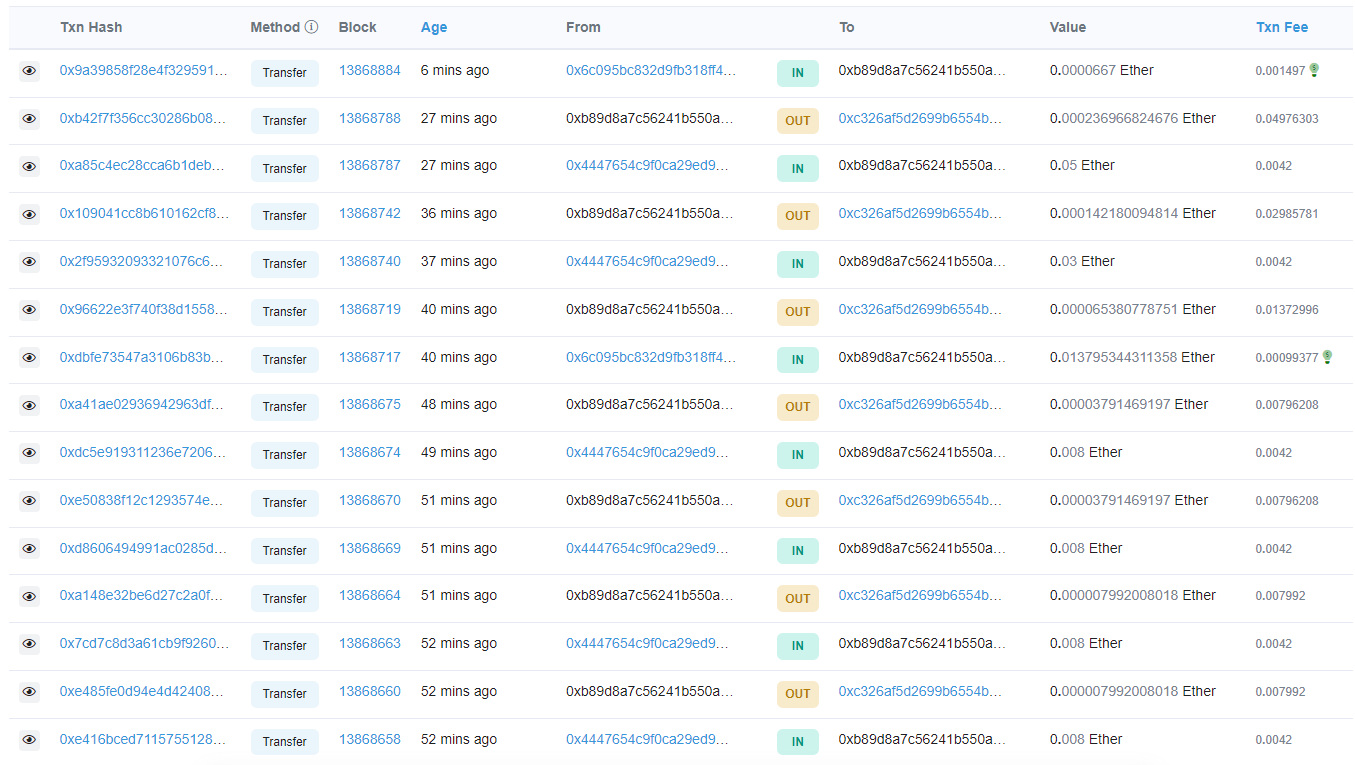Click the Value column header
Screen dimensions: 1355x765
pos(1068,27)
